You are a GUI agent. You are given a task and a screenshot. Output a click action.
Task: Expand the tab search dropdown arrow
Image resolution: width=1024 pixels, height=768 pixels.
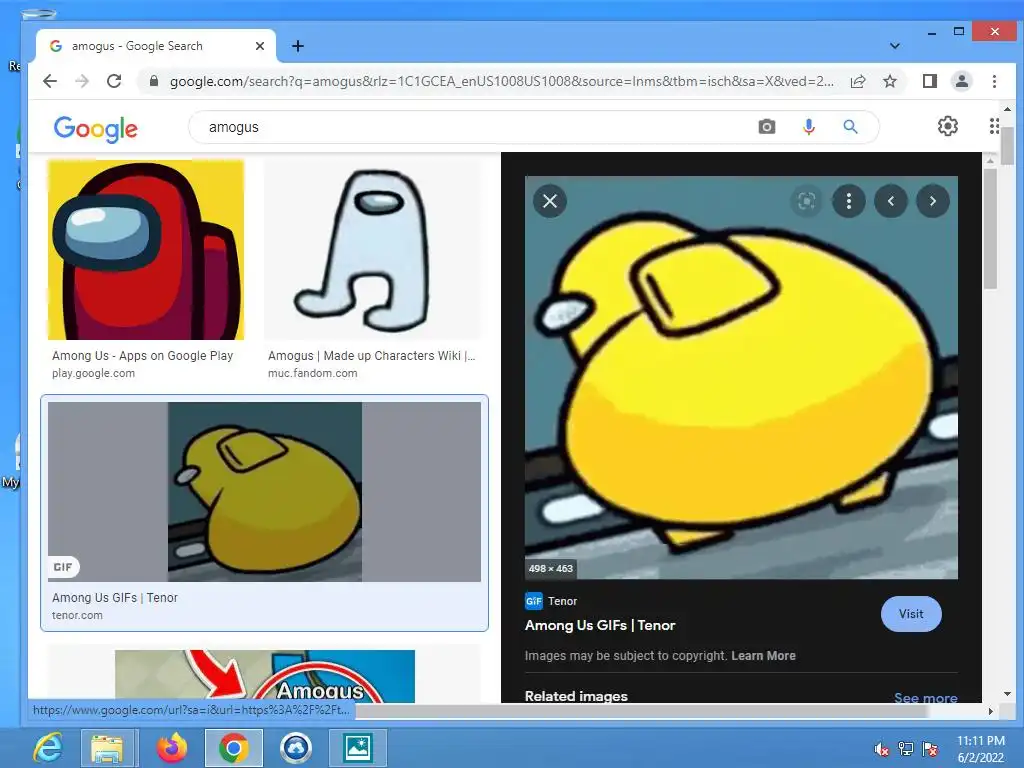pyautogui.click(x=895, y=46)
